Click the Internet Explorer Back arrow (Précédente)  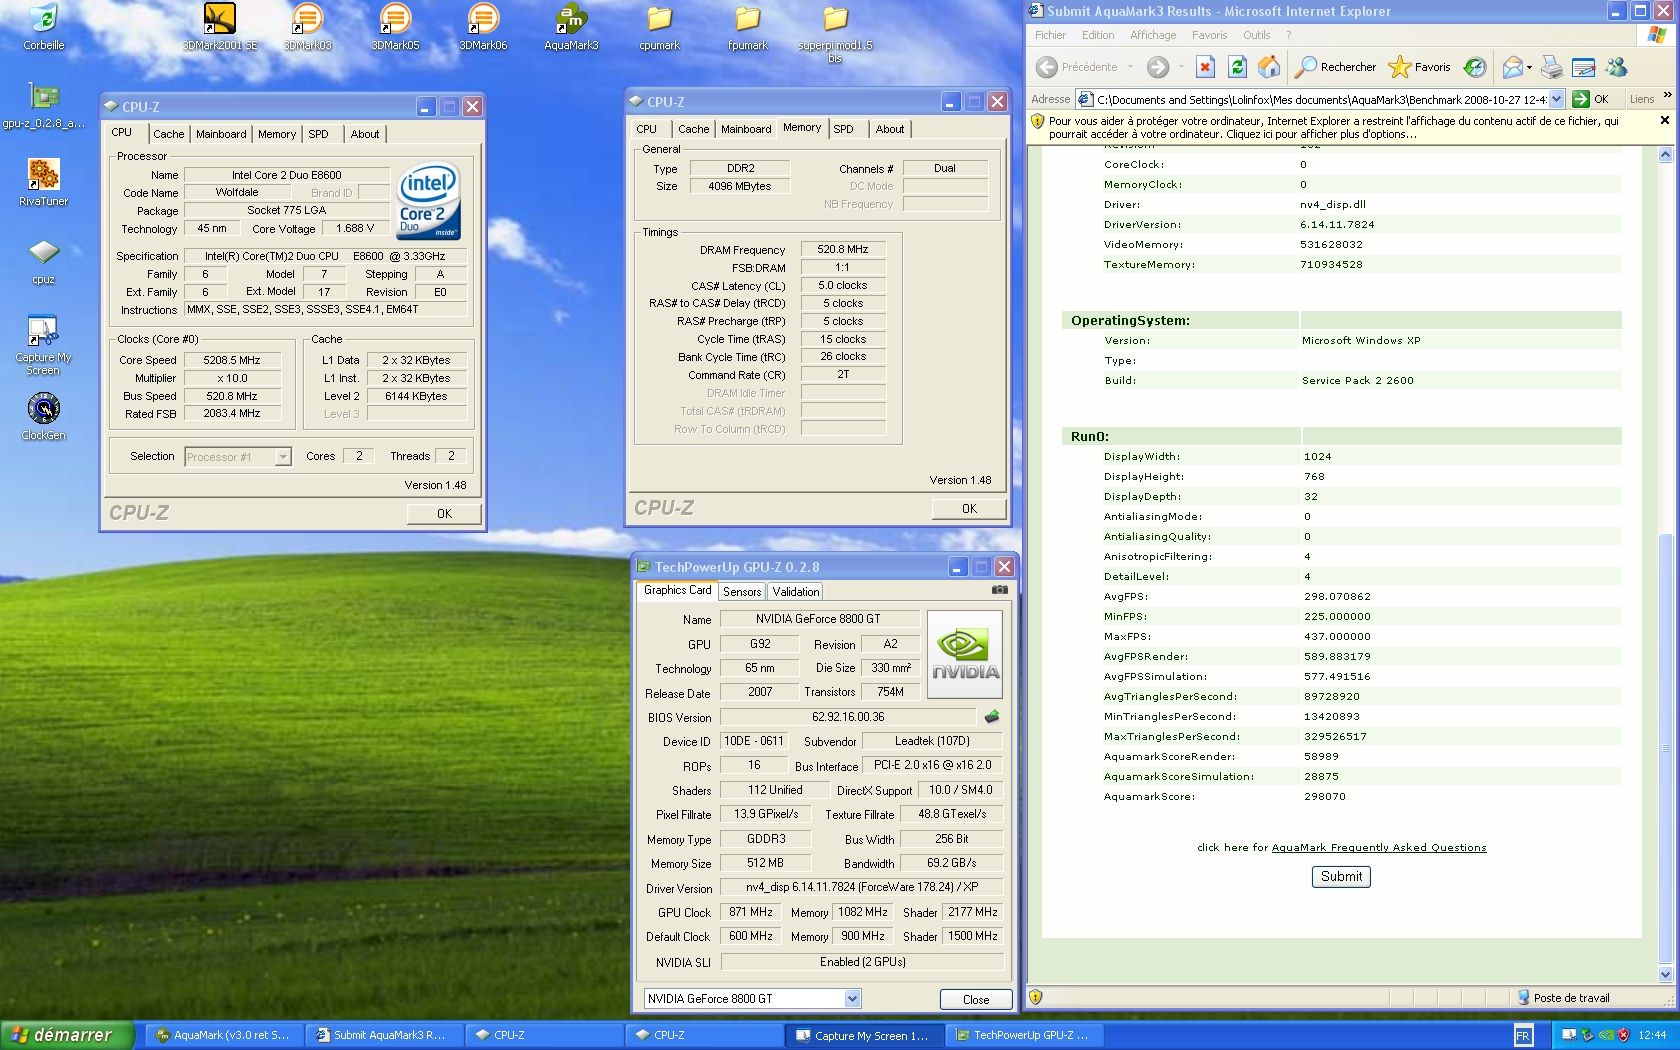pos(1046,67)
